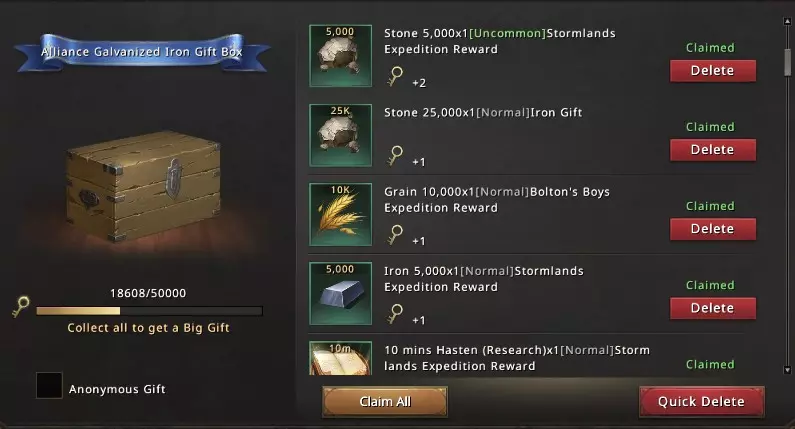Viewport: 795px width, 429px height.
Task: Delete the Iron 5,000 Stormlands reward
Action: click(x=713, y=308)
